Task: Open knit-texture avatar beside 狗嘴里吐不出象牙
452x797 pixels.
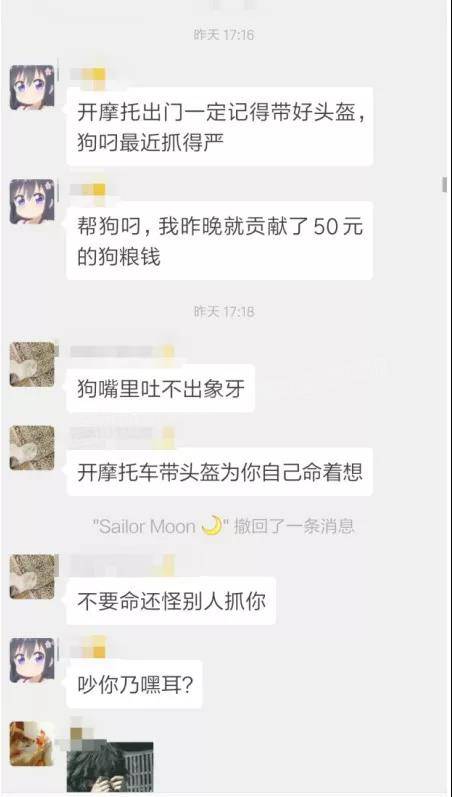Action: tap(32, 364)
